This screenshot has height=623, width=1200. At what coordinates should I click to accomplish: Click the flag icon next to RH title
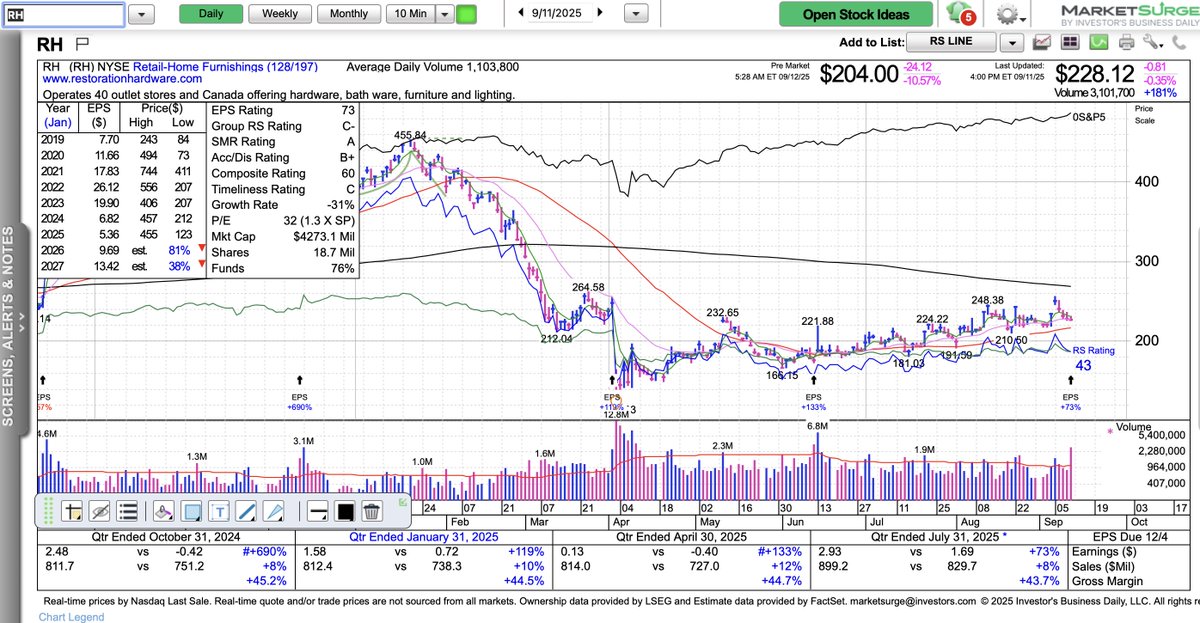(83, 43)
